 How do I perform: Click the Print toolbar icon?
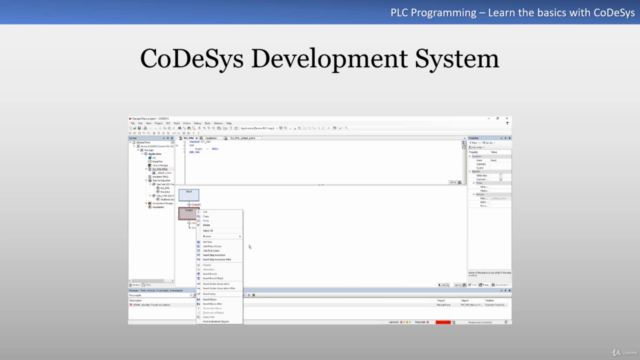point(145,128)
